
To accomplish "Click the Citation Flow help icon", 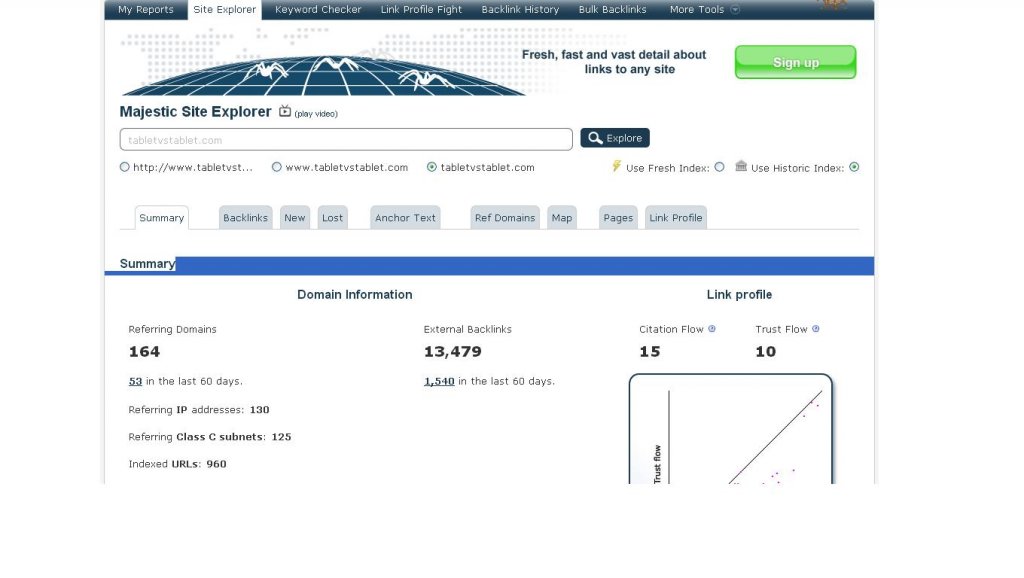I will point(712,329).
